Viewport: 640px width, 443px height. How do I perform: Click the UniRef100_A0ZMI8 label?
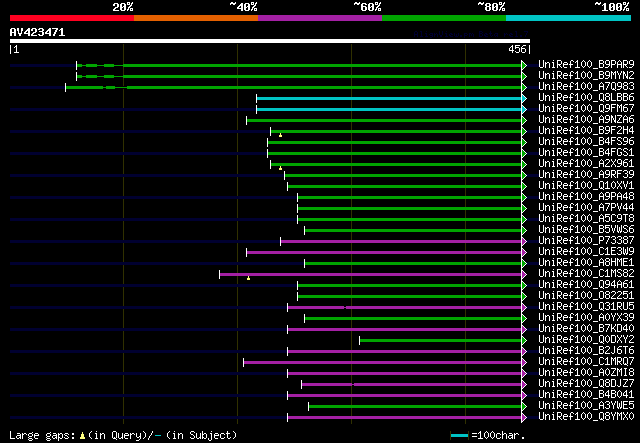point(586,373)
